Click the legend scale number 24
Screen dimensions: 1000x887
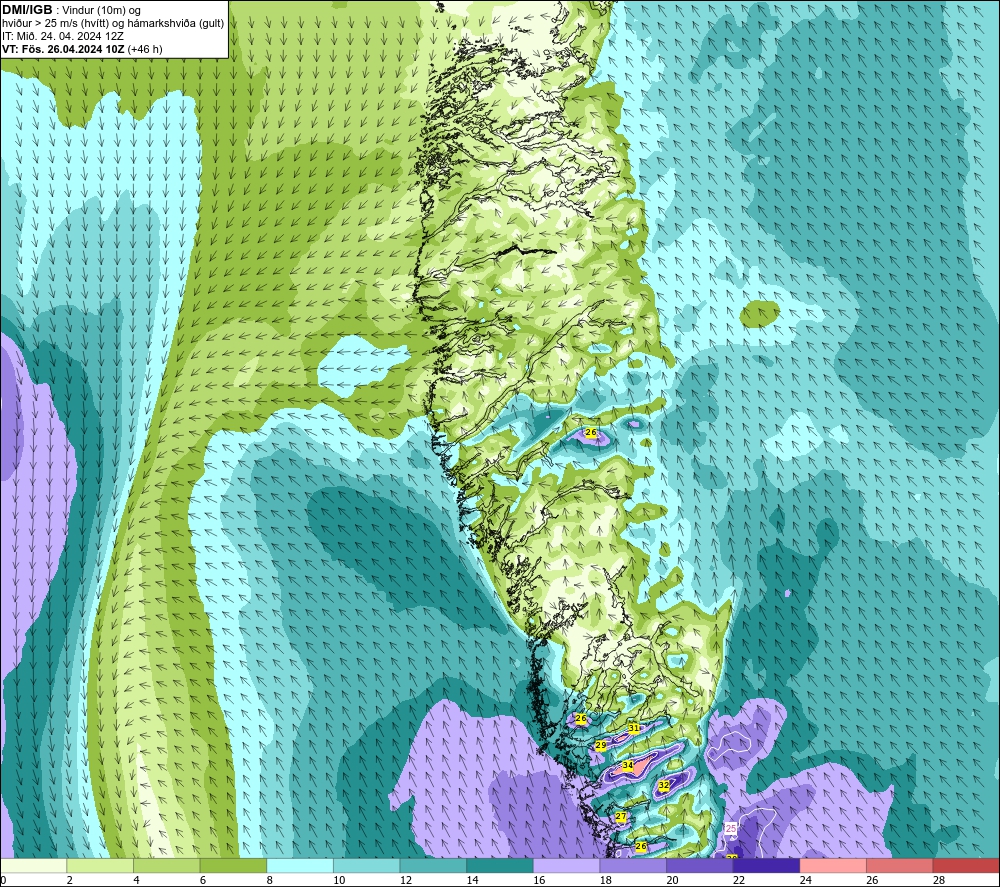pos(806,880)
